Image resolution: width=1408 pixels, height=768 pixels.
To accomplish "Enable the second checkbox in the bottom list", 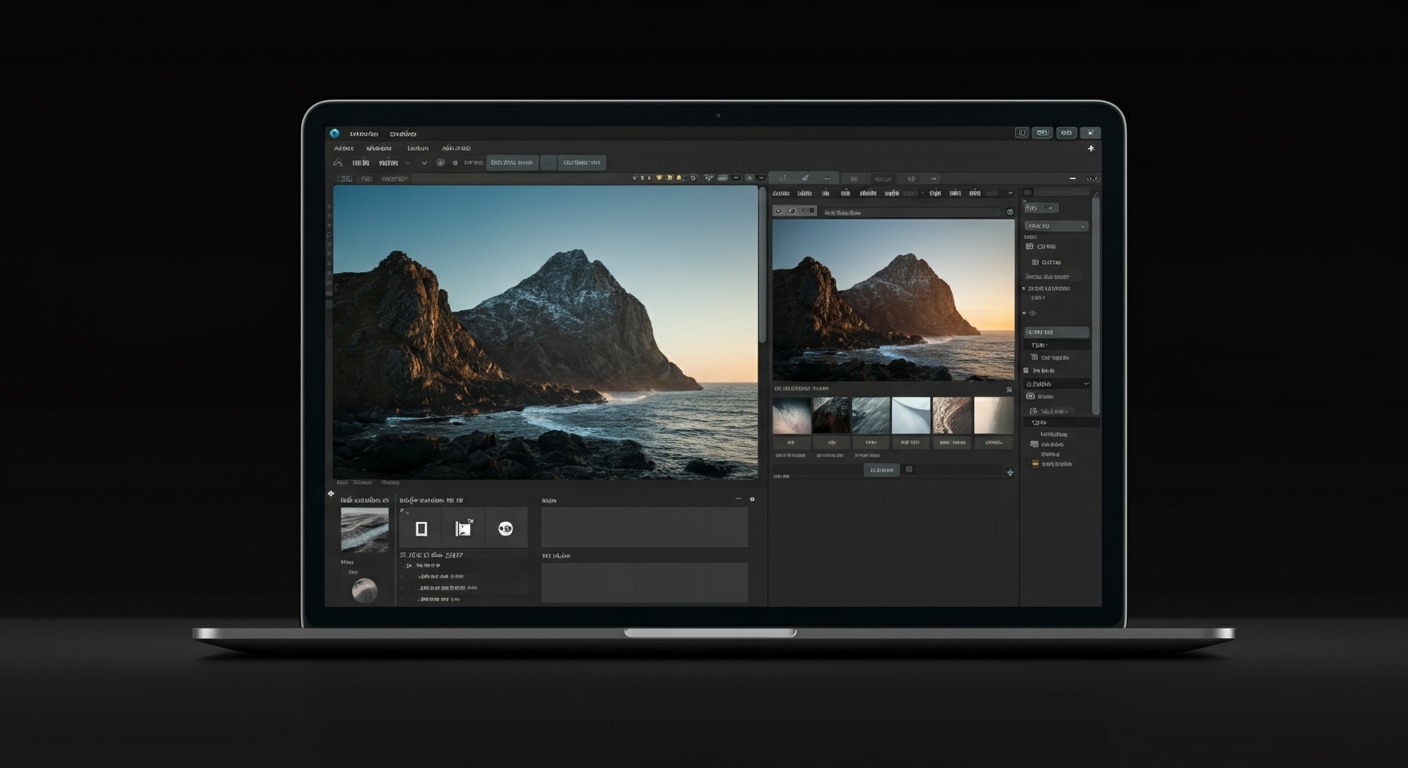I will tap(401, 589).
